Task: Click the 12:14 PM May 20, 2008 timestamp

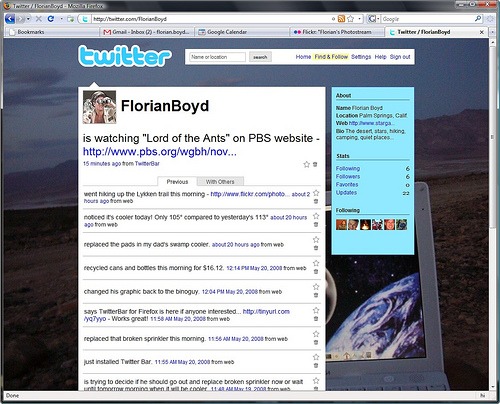Action: (254, 268)
